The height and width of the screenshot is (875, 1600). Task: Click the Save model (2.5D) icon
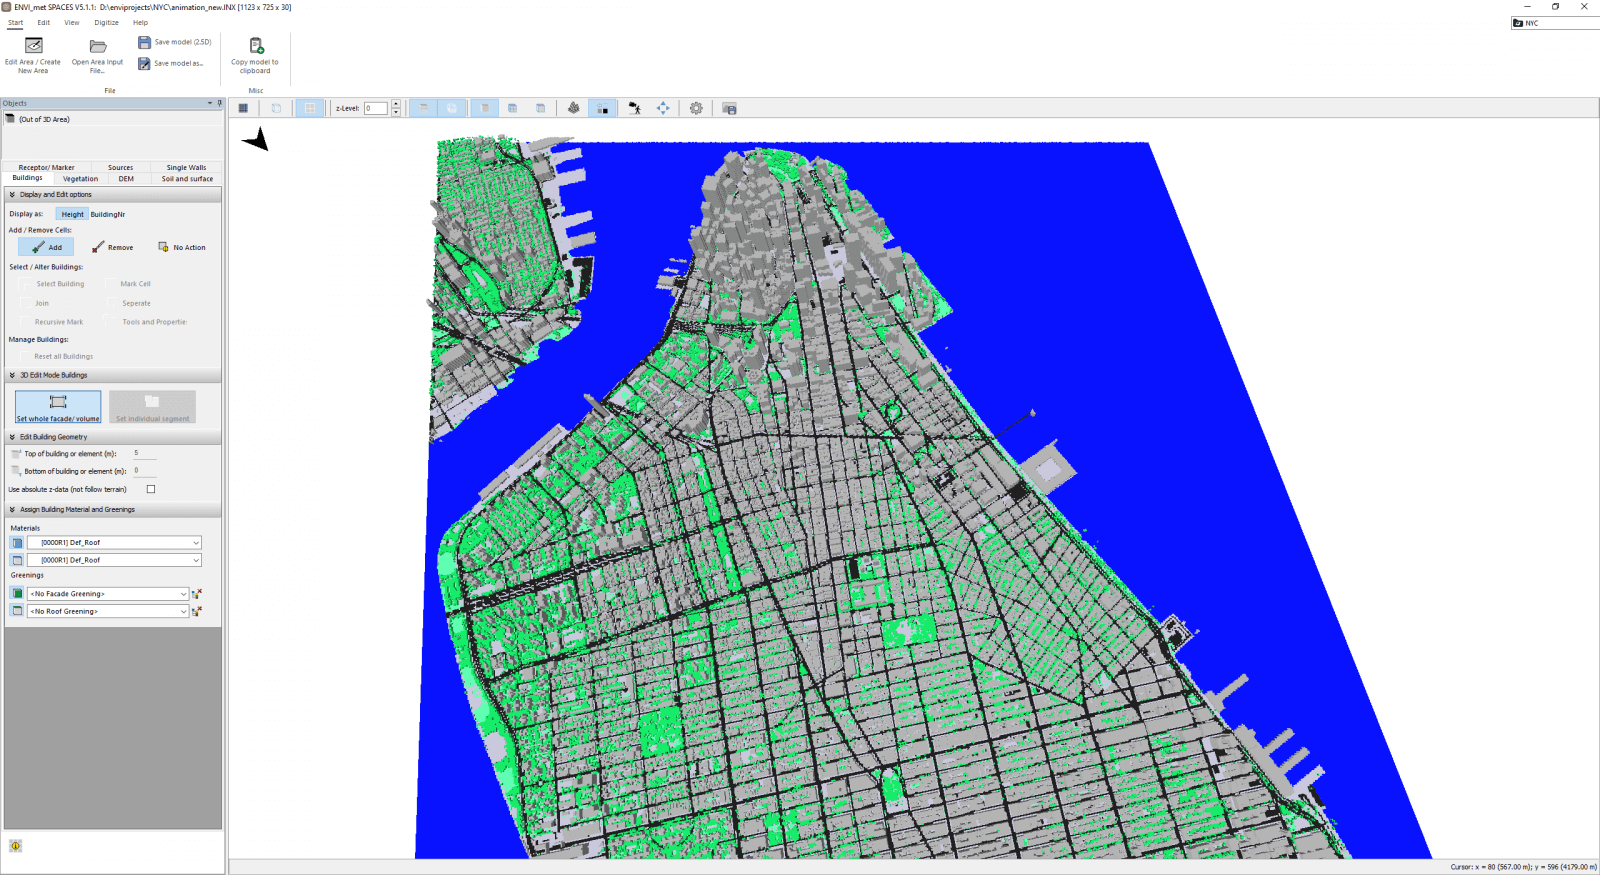[145, 42]
